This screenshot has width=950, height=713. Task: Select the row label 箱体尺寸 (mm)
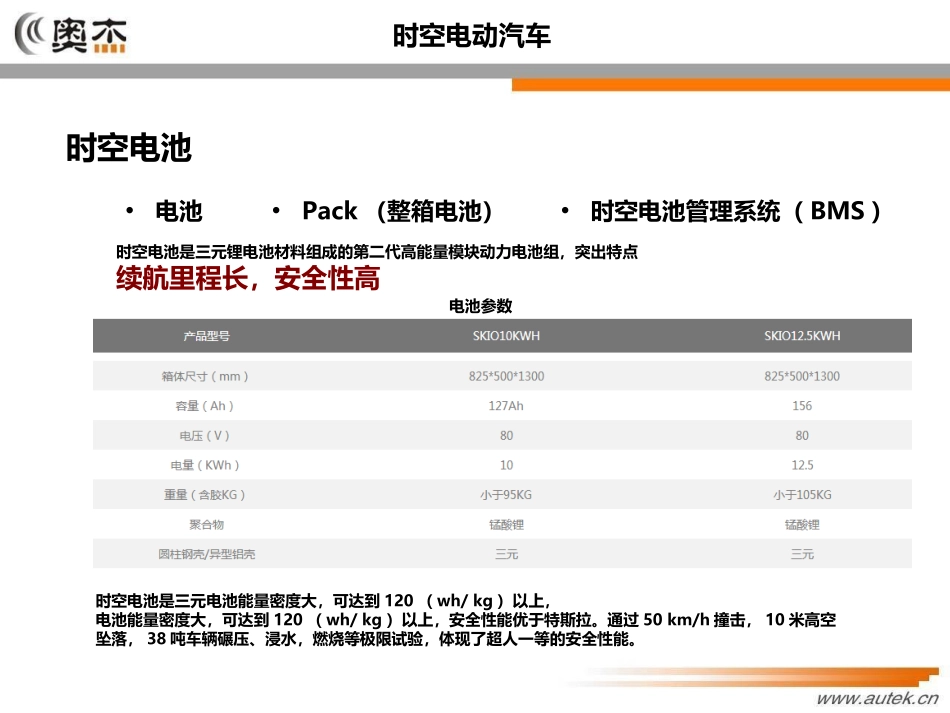(x=205, y=376)
